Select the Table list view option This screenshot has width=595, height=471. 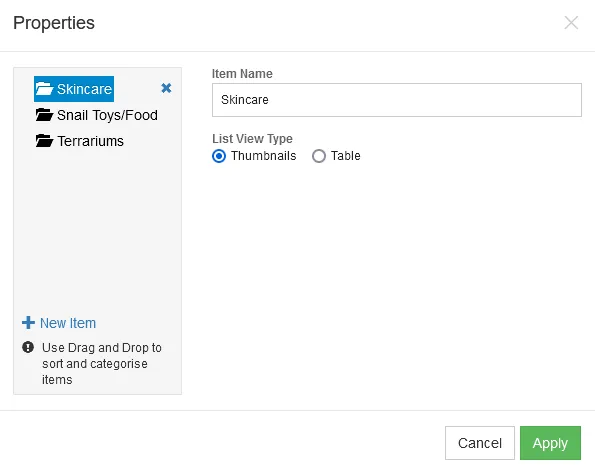[319, 156]
